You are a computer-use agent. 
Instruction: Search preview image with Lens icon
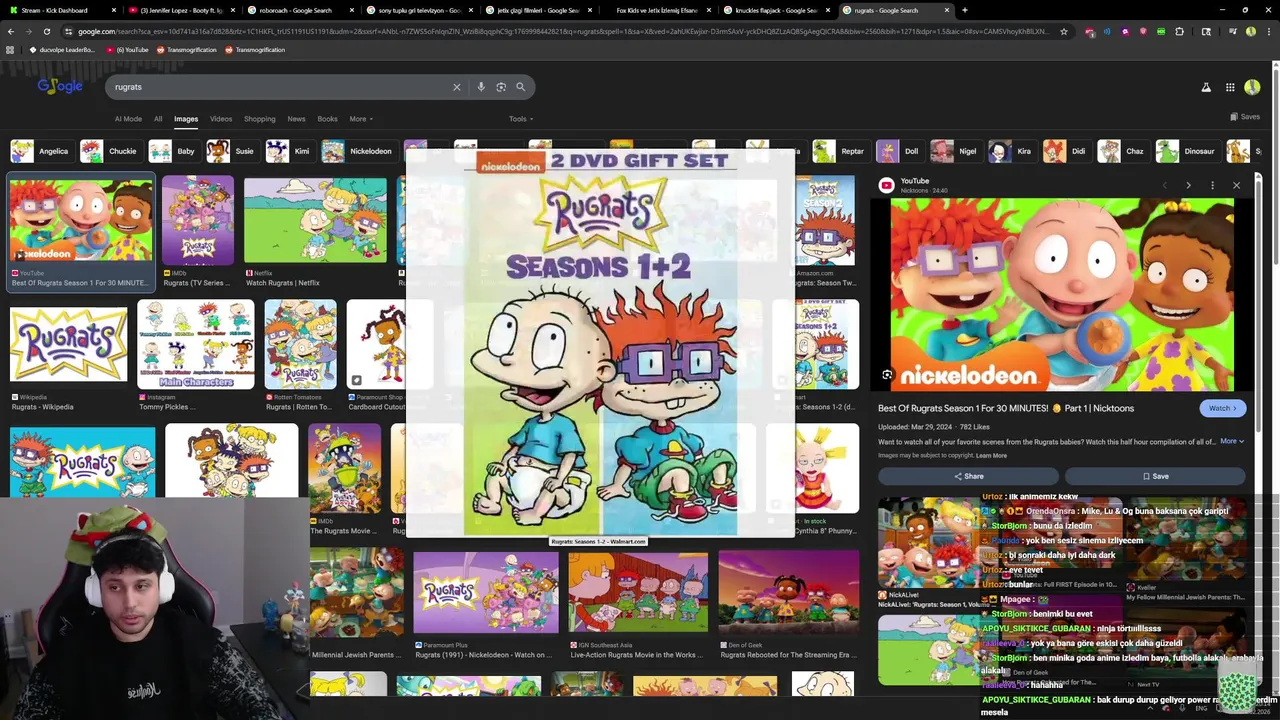point(887,375)
